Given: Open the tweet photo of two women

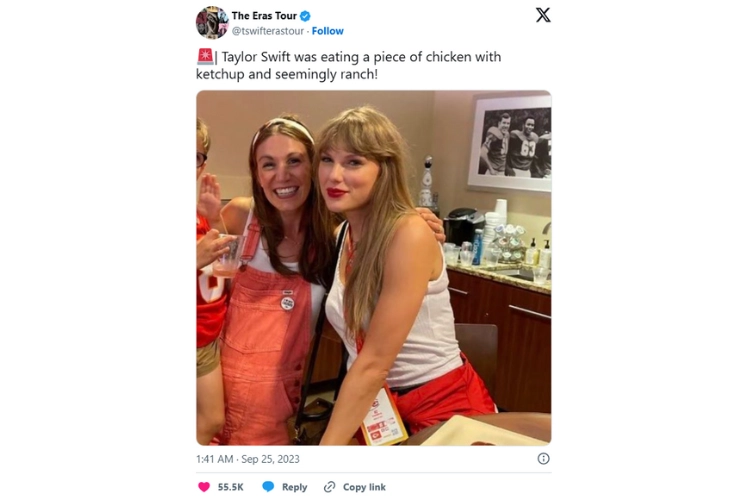Looking at the screenshot, I should [373, 268].
